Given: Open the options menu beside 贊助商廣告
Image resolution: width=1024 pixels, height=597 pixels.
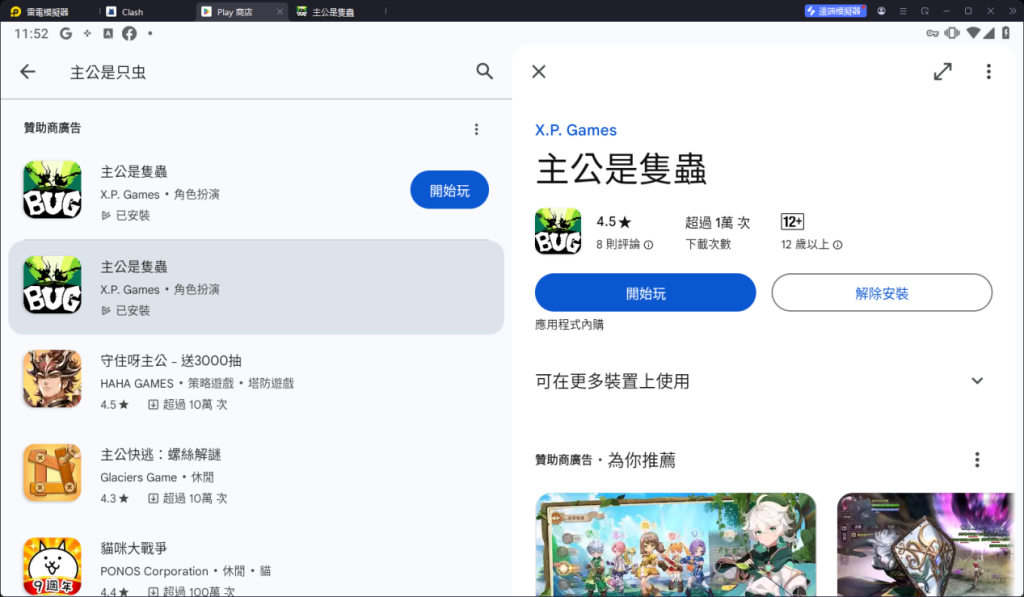Looking at the screenshot, I should [x=476, y=129].
